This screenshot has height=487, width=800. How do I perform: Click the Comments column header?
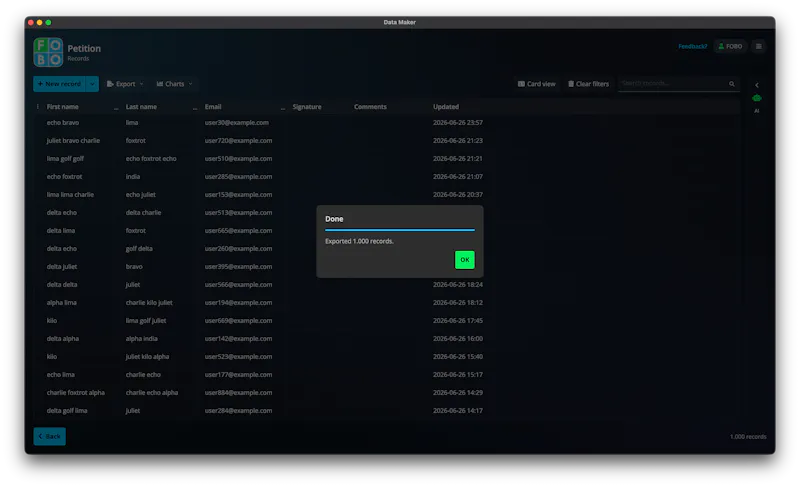[370, 107]
